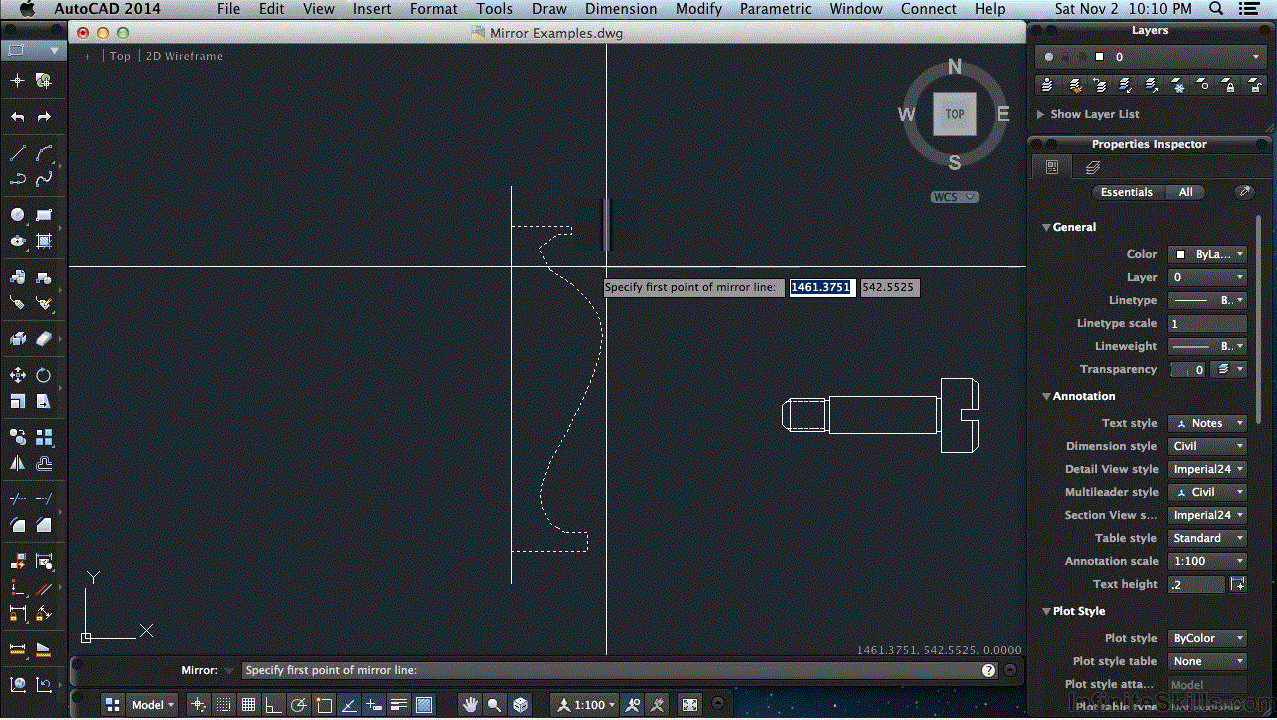
Task: Click the full screen icon in status bar
Action: click(690, 705)
